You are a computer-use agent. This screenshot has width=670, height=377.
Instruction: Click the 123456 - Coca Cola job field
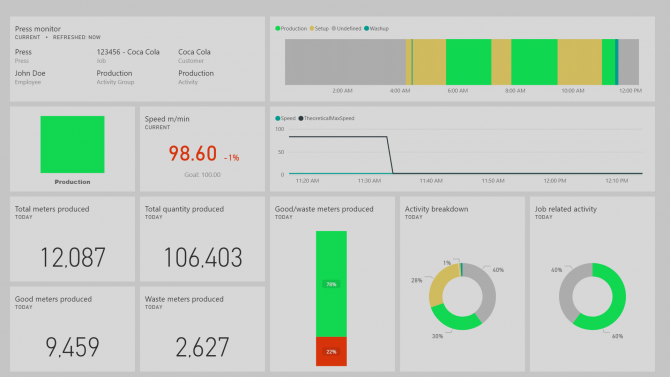coord(128,52)
